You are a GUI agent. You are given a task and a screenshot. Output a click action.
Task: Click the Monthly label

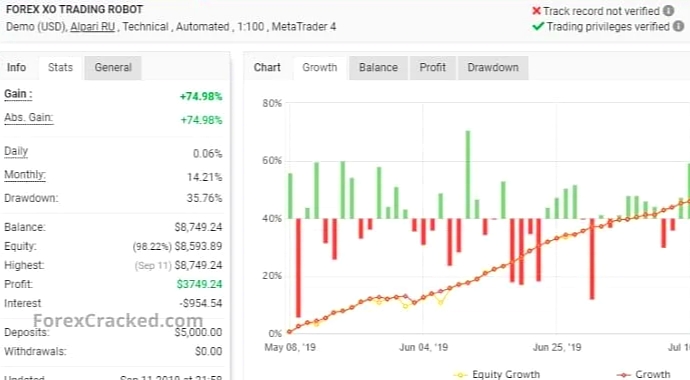click(25, 175)
